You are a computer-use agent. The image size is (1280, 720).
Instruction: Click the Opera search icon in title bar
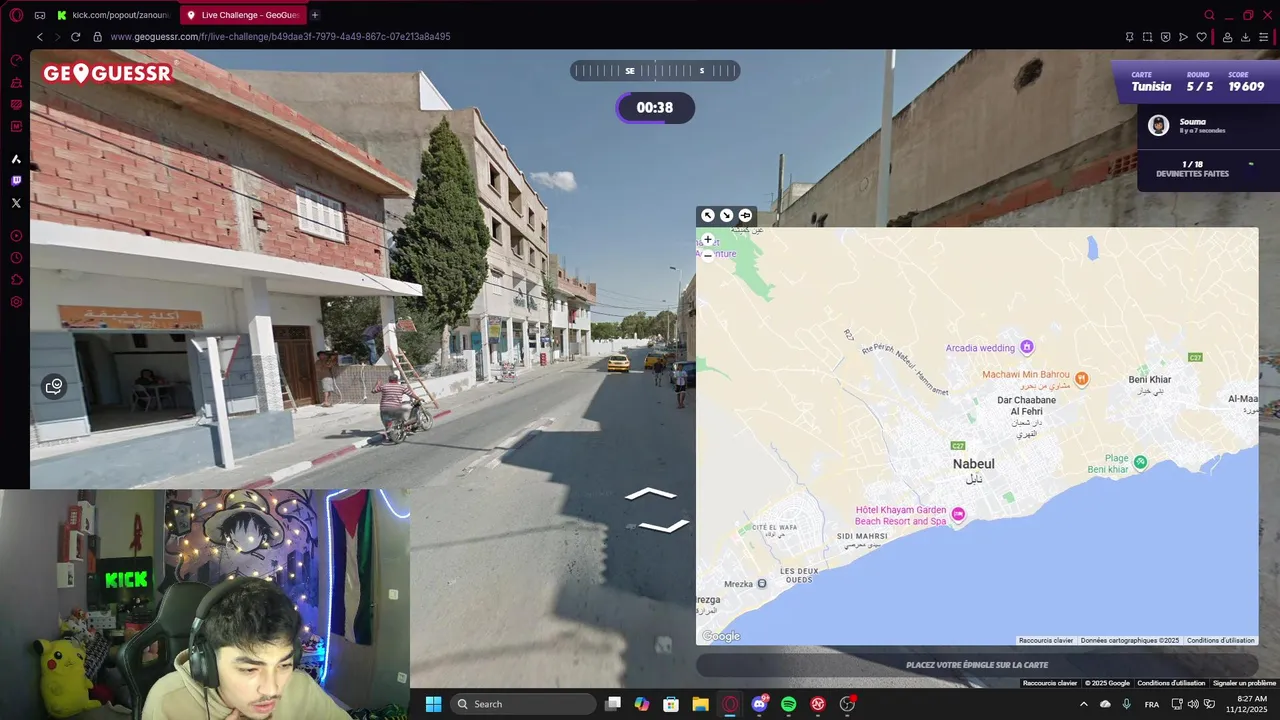[1209, 15]
